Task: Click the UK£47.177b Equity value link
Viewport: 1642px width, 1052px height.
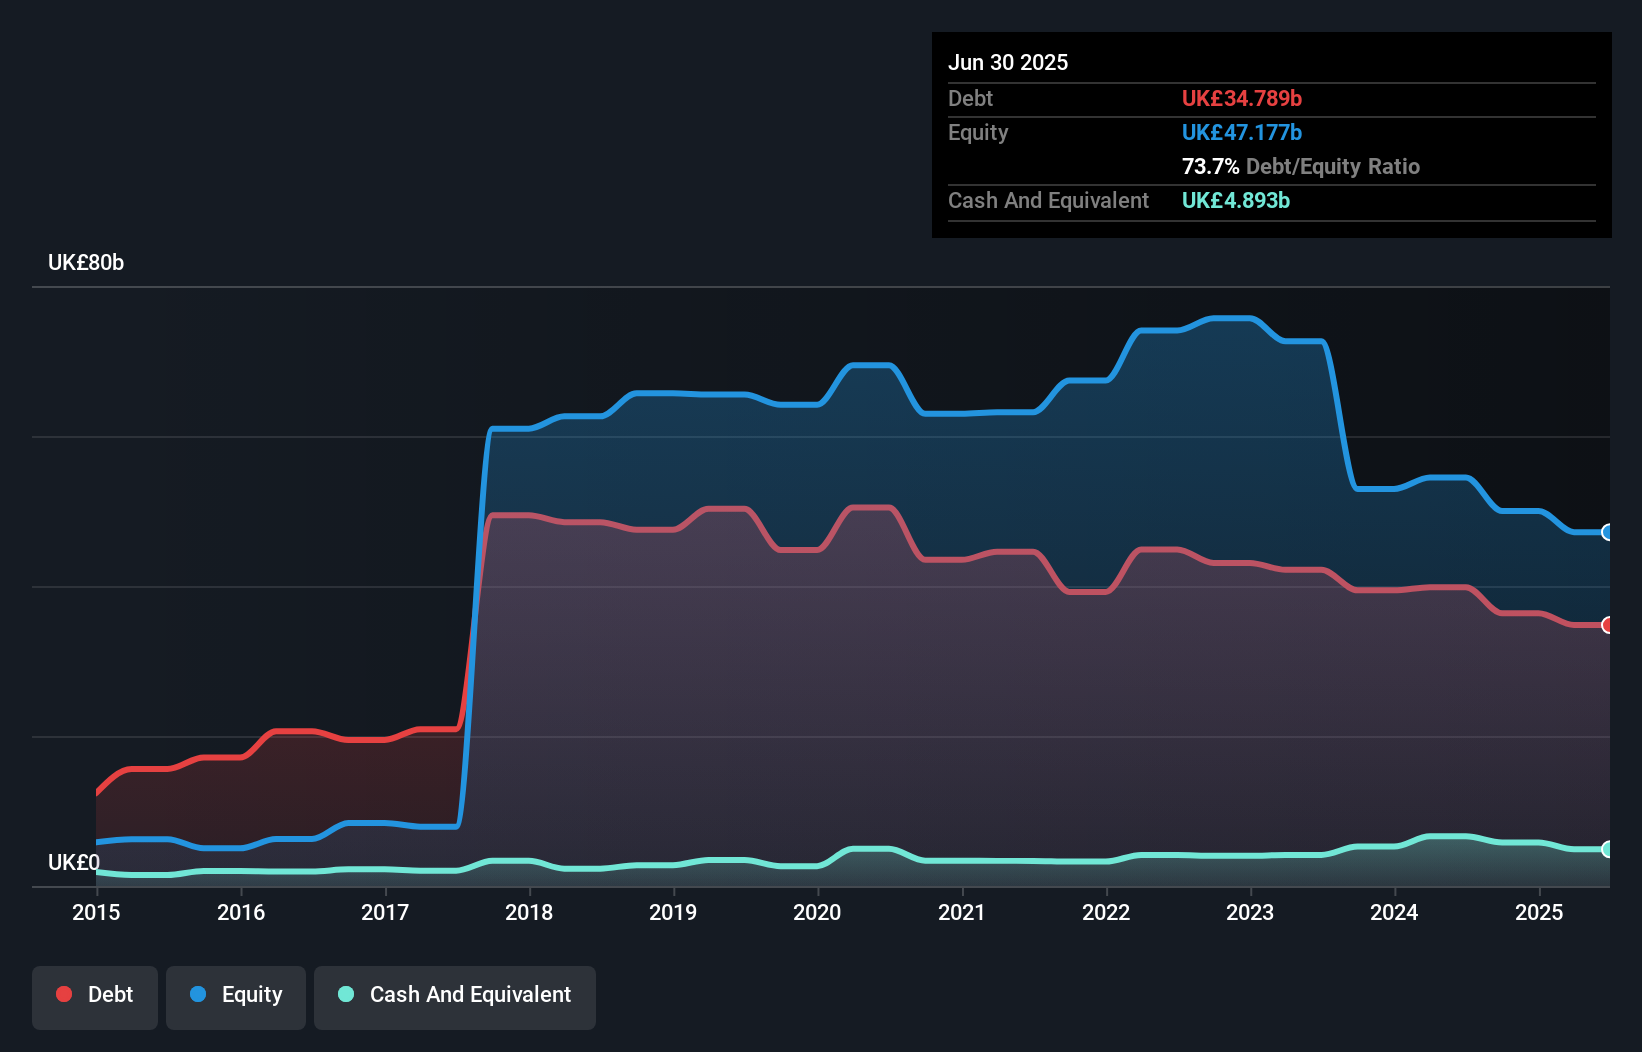Action: pyautogui.click(x=1242, y=131)
